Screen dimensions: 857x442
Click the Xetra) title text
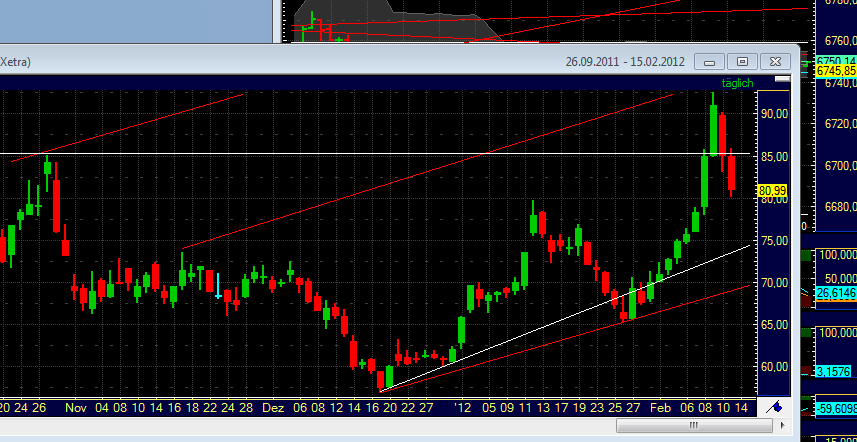click(15, 62)
